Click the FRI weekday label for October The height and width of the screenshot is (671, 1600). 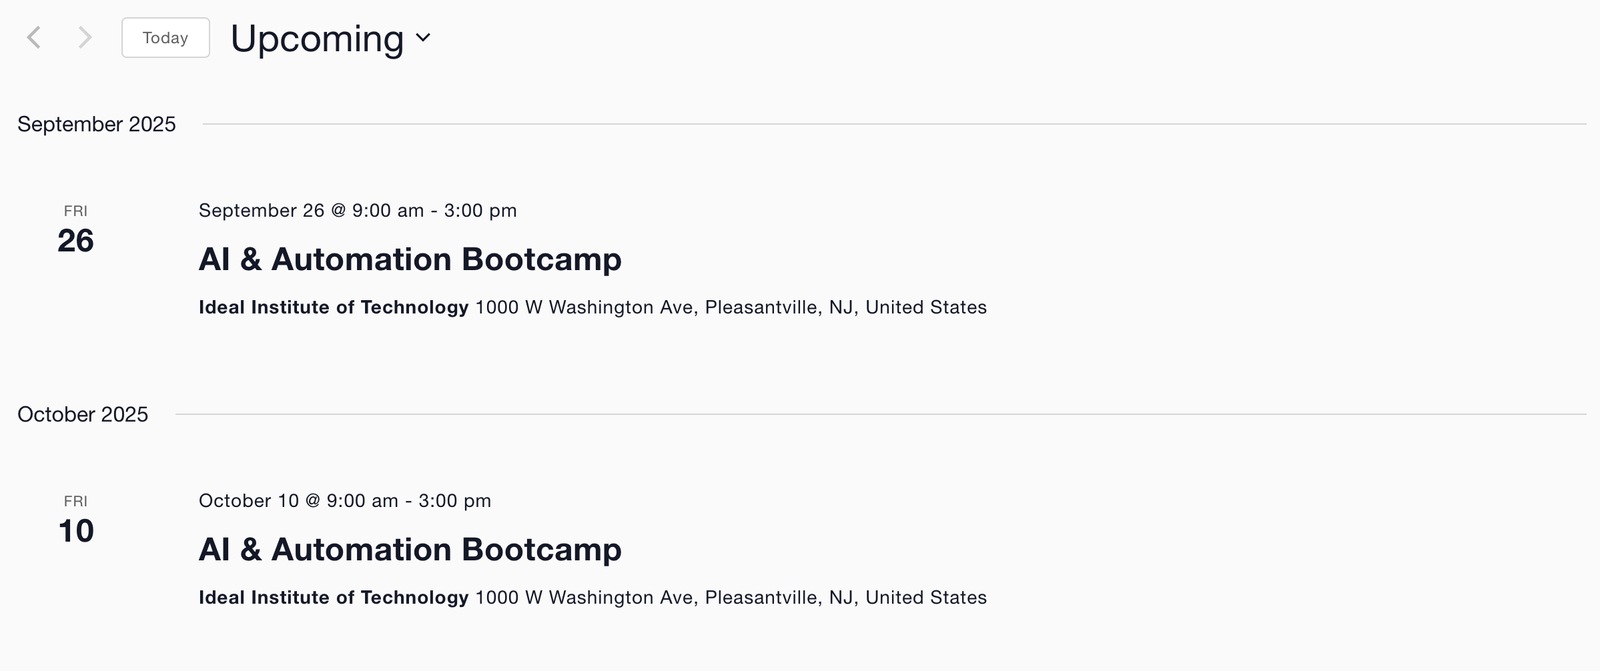[x=75, y=500]
